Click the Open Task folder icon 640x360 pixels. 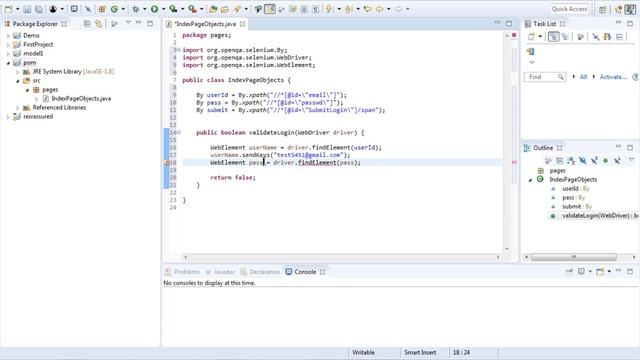(x=225, y=9)
